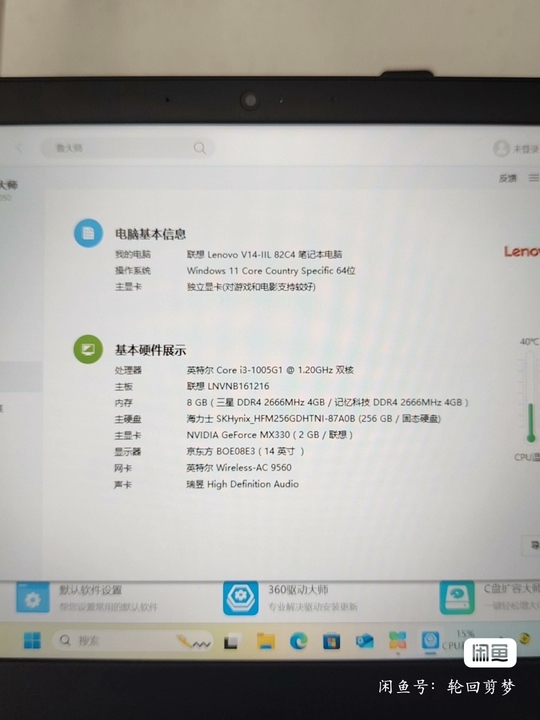The width and height of the screenshot is (540, 720).
Task: Open the Windows Start menu
Action: click(32, 640)
